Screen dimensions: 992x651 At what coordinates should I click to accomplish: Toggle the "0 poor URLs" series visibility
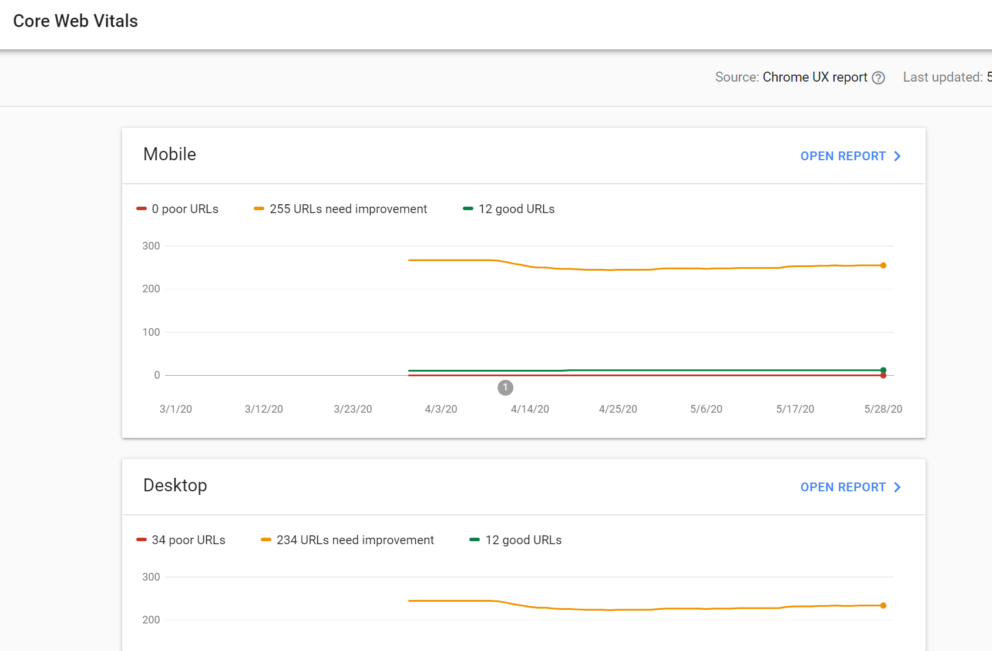pos(178,208)
